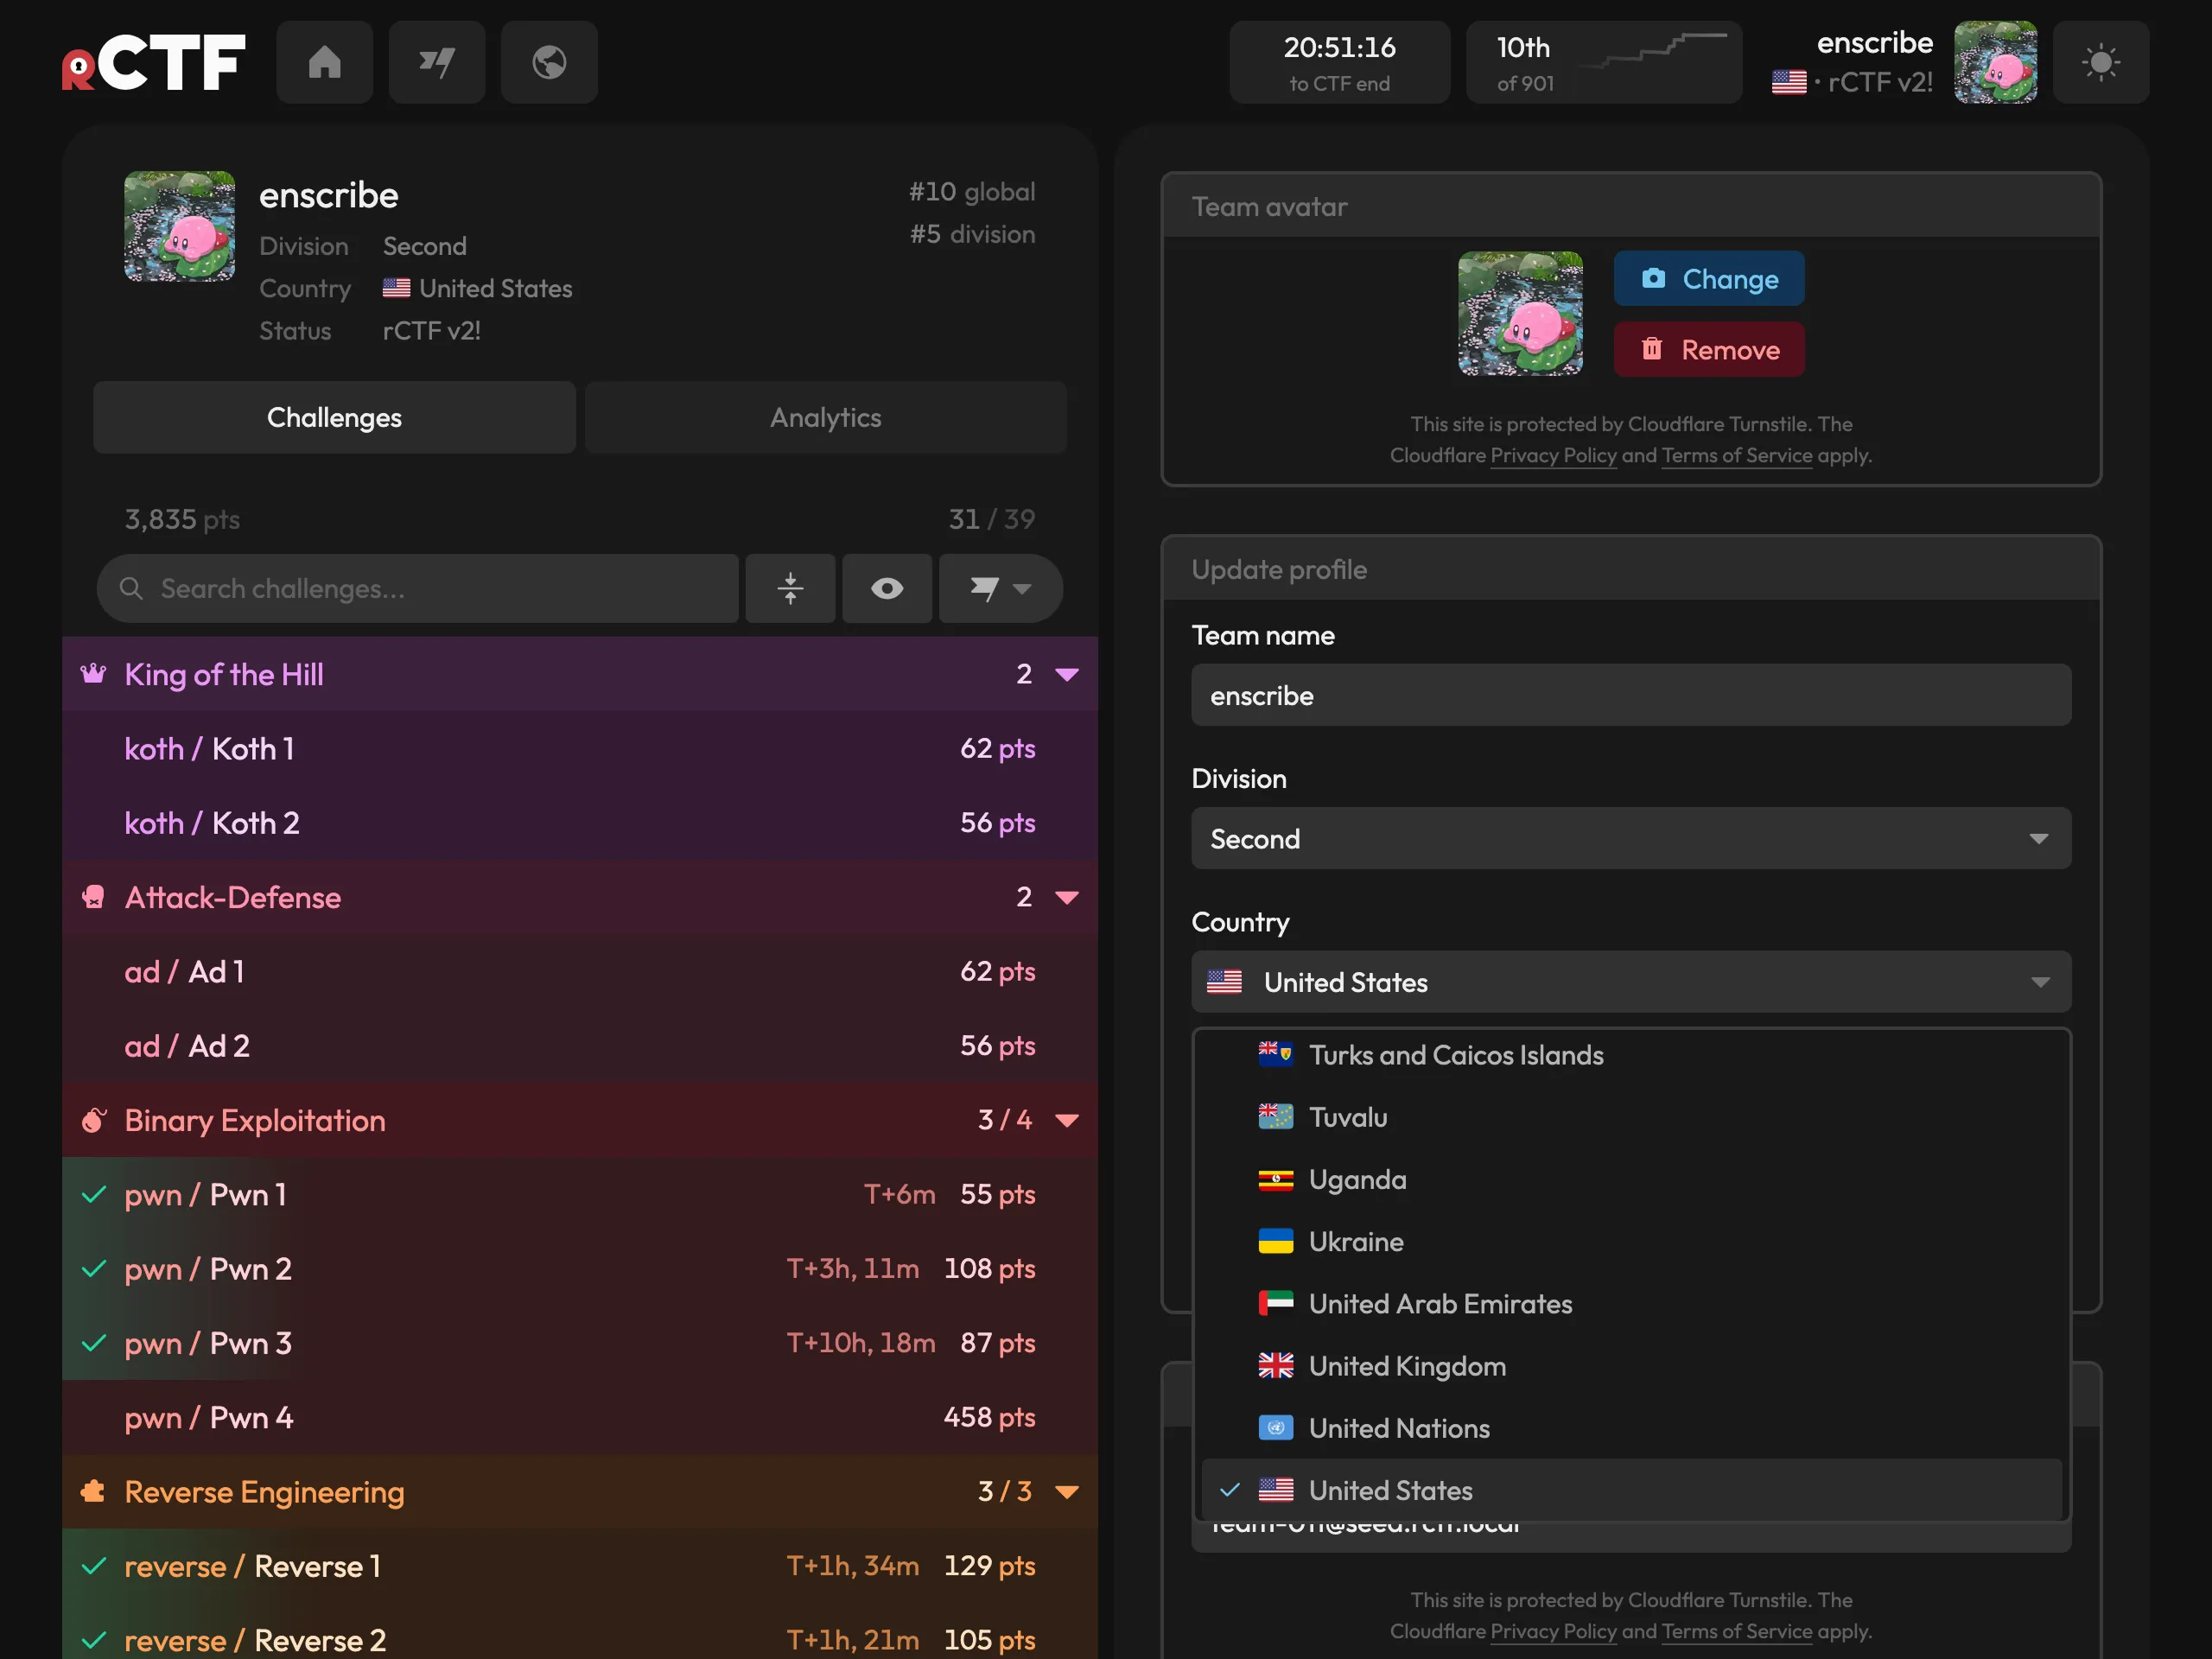Open the enscribe avatar in top bar
The image size is (2212, 1659).
tap(1995, 62)
